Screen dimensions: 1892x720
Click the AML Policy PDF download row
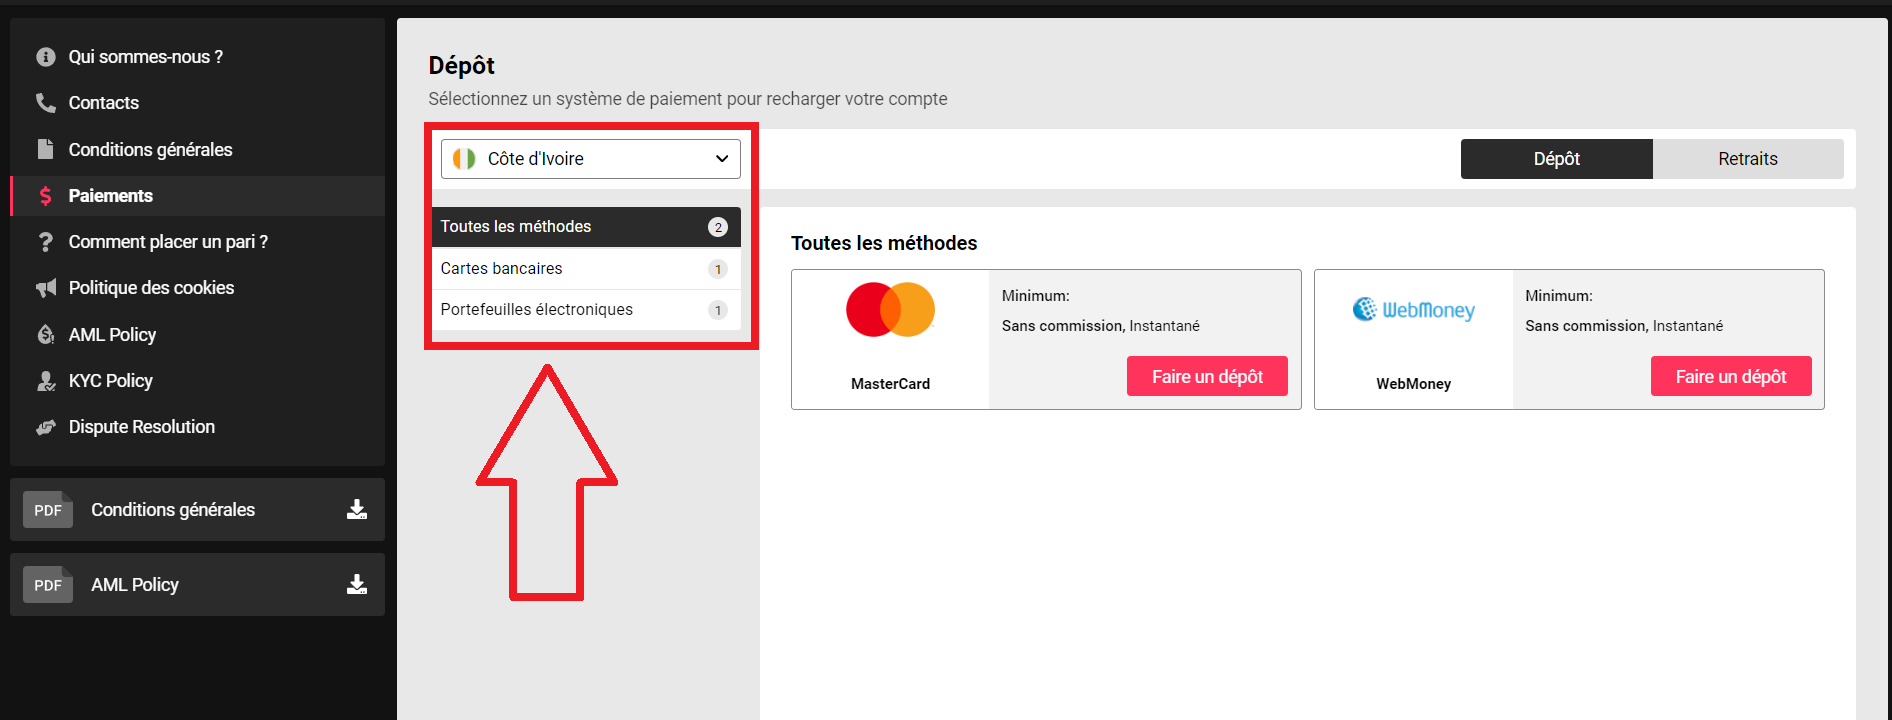click(x=197, y=585)
